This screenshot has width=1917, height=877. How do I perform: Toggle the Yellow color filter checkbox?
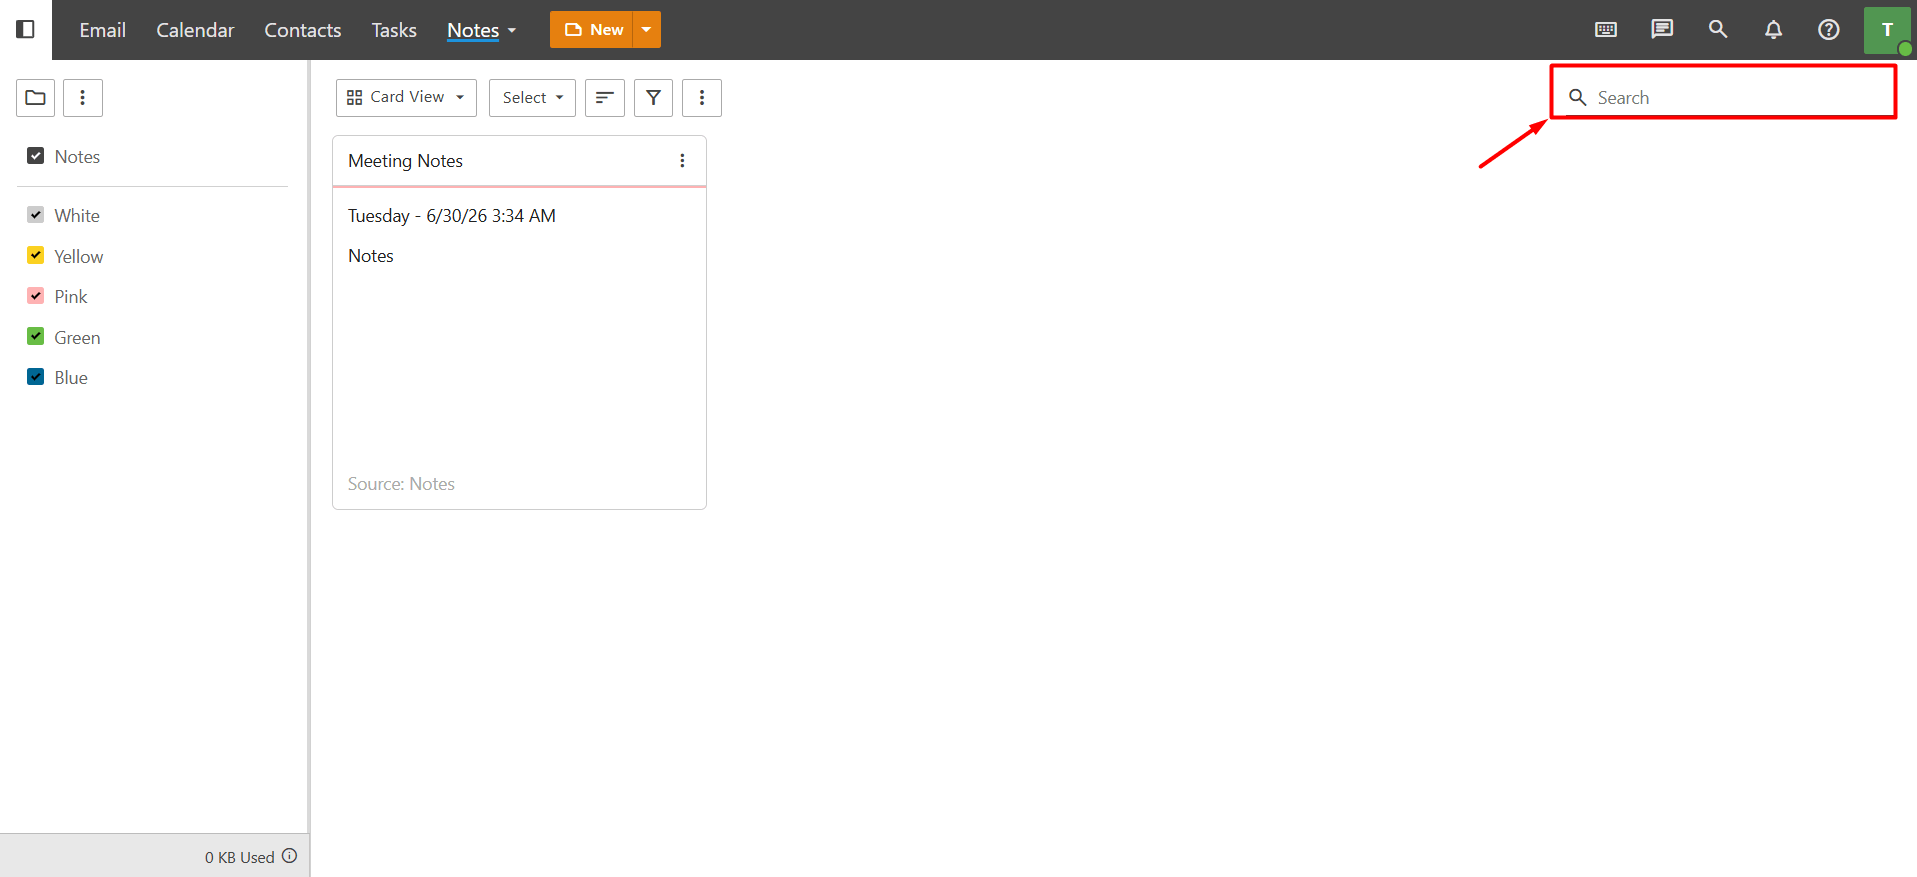point(36,255)
